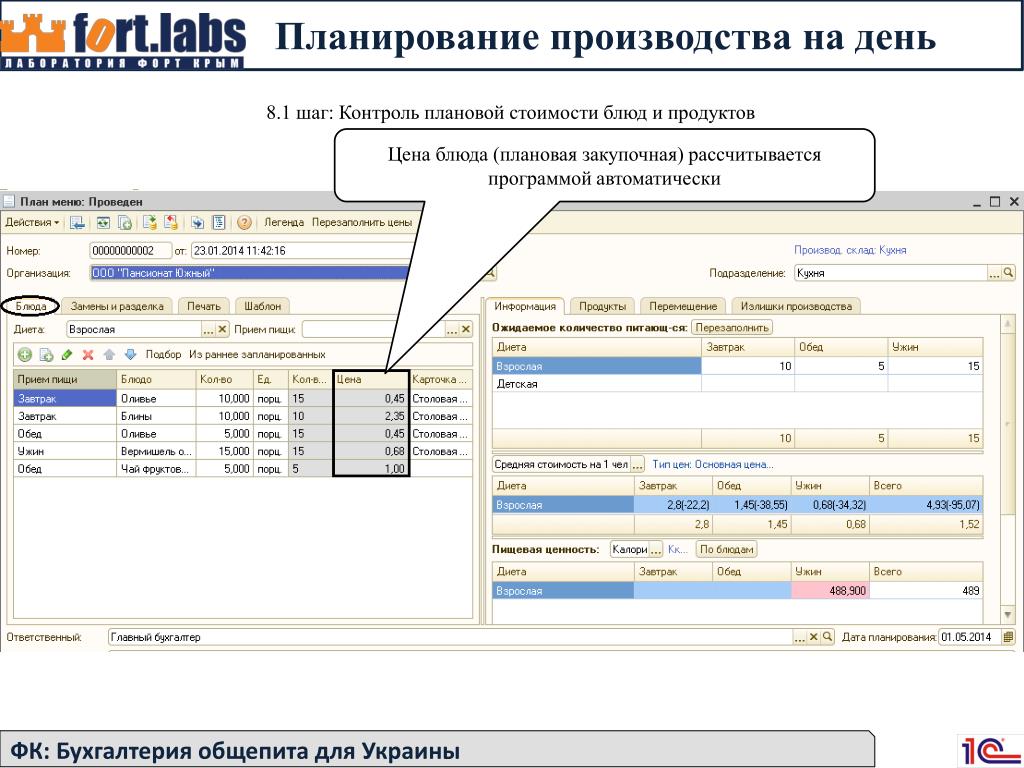Open the Печать tab
Screen dimensions: 1024x768
tap(204, 306)
